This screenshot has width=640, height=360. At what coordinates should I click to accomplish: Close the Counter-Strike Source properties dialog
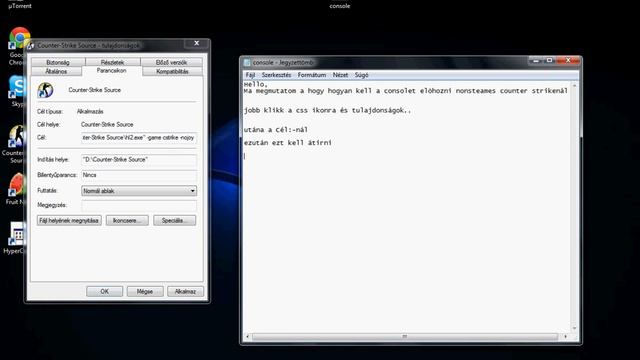coord(197,43)
